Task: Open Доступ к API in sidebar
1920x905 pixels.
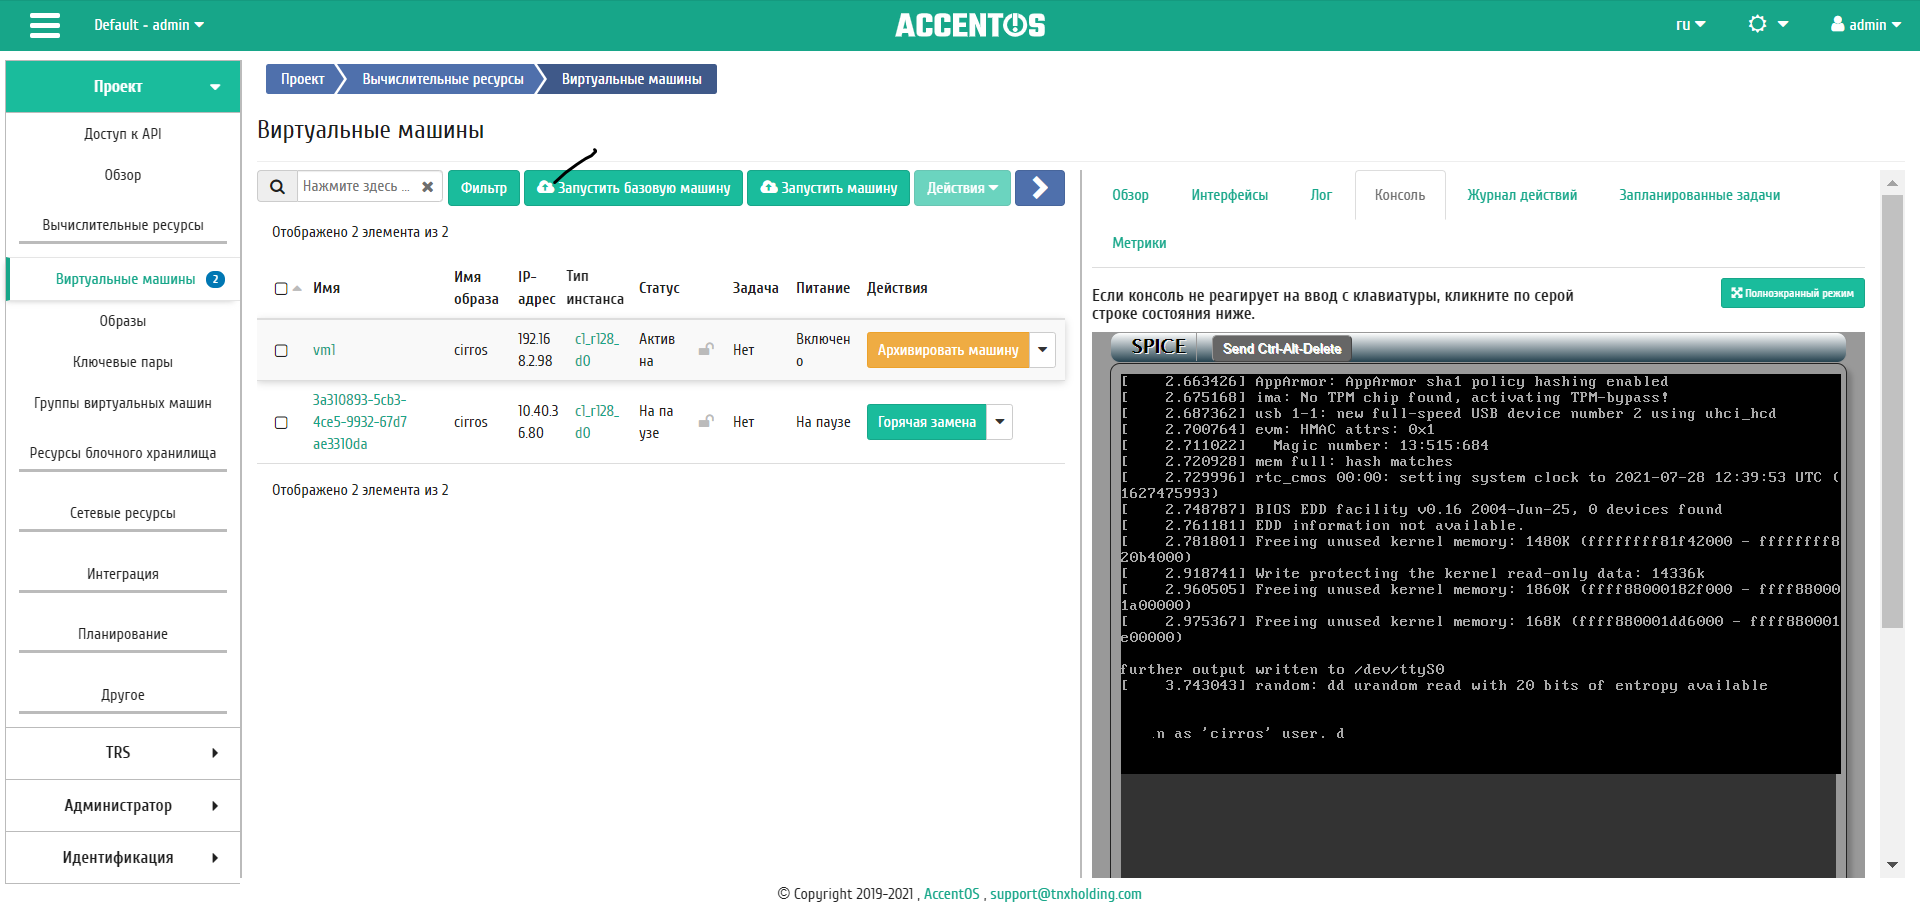Action: 123,134
